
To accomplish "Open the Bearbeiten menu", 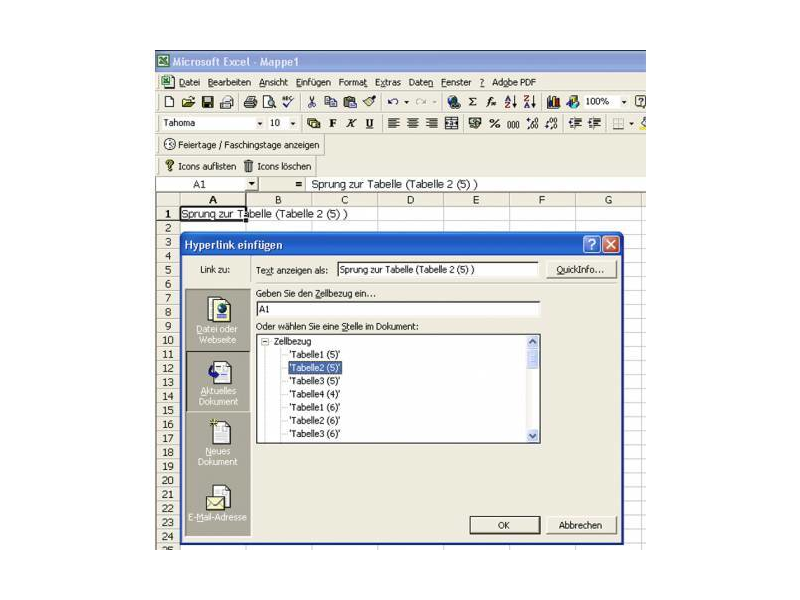I will tap(229, 82).
